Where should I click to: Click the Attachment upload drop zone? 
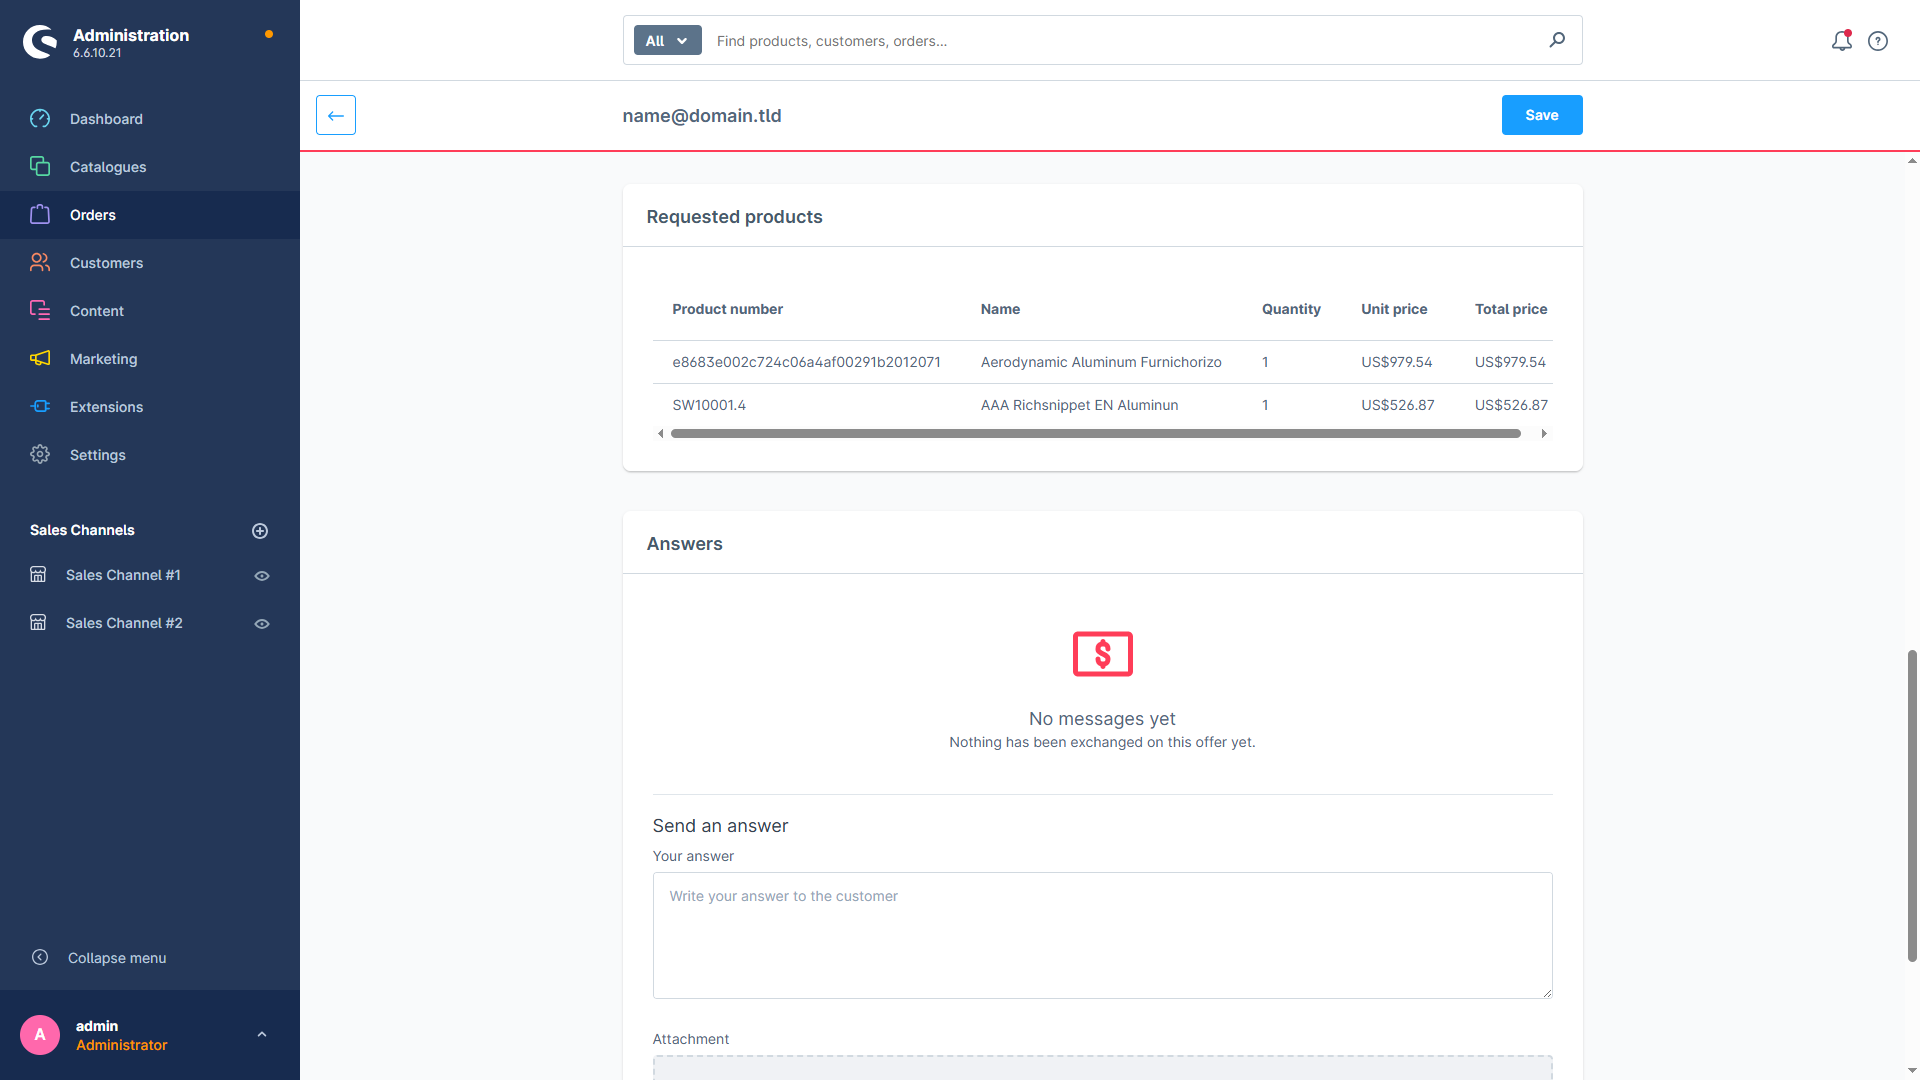tap(1102, 1067)
